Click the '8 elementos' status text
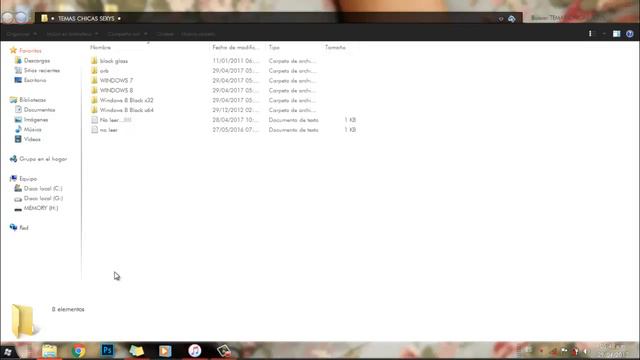This screenshot has height=360, width=640. 68,309
